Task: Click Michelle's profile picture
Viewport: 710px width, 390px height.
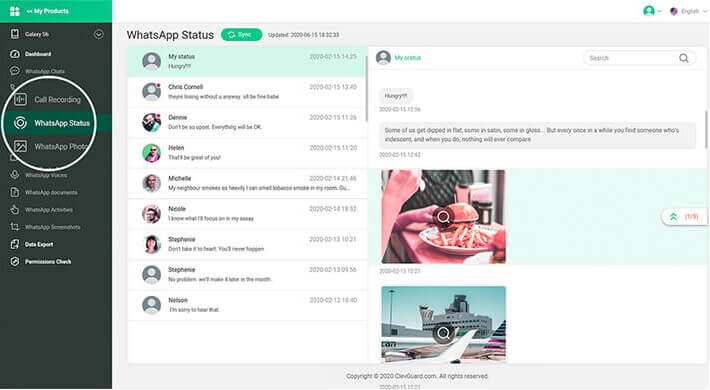Action: point(151,183)
